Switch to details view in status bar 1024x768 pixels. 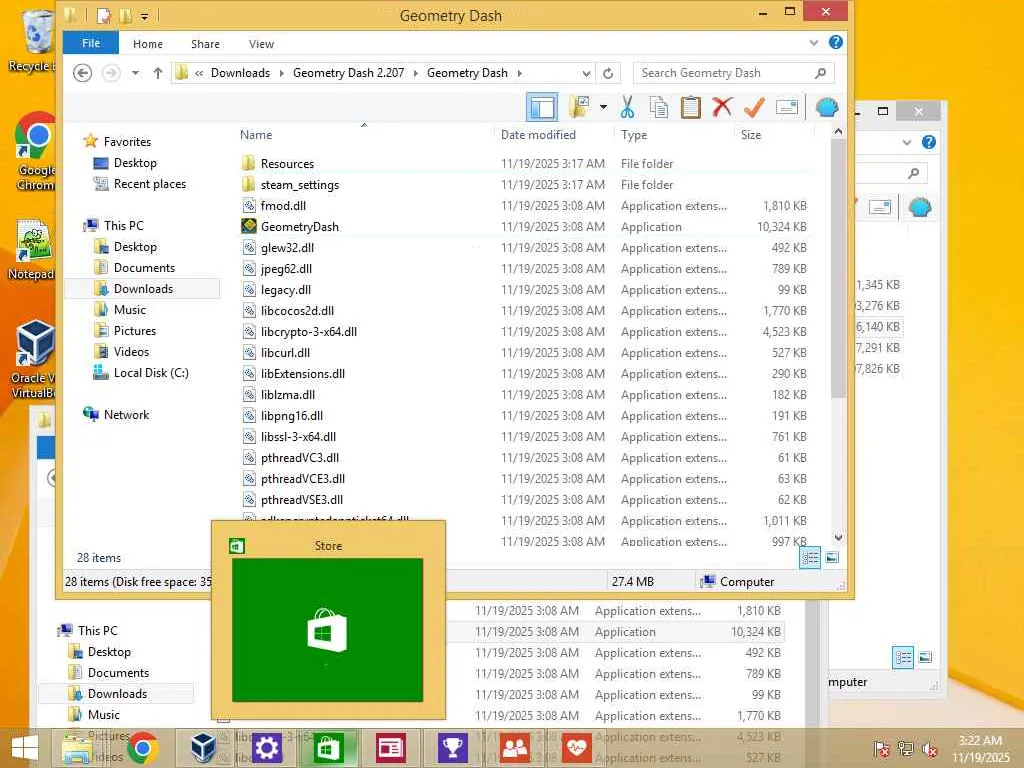pos(810,557)
